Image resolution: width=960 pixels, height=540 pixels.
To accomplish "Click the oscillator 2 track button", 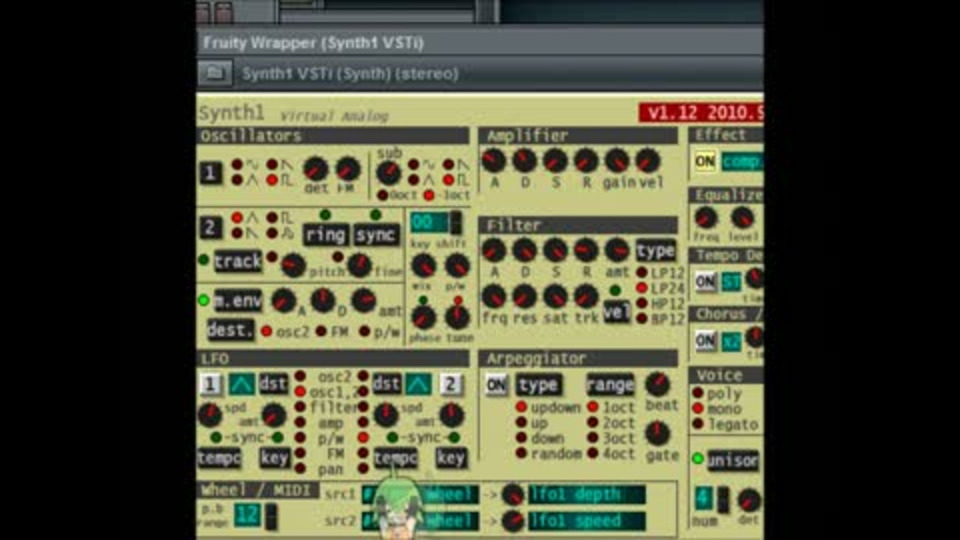I will point(238,261).
